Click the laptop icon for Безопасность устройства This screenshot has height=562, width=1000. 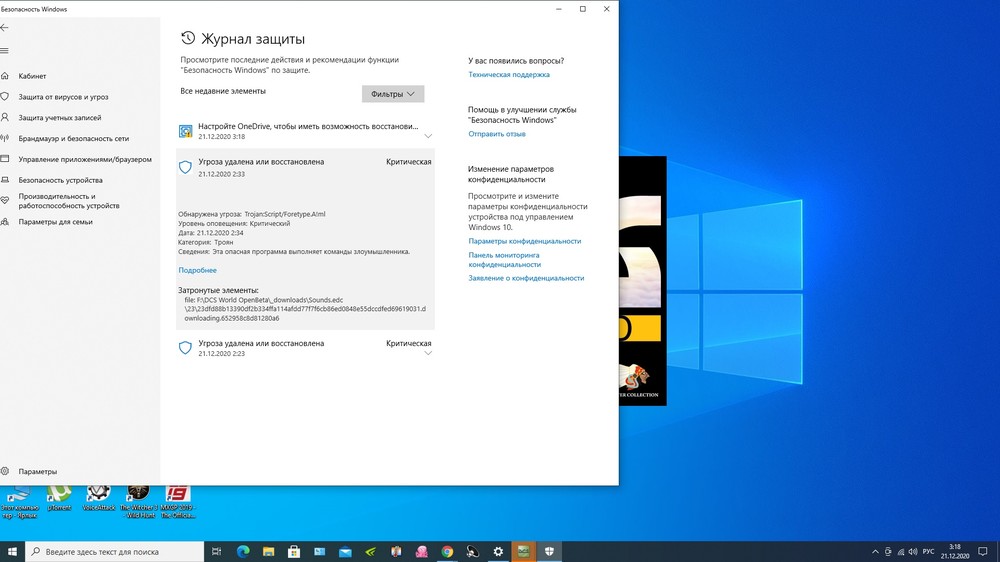click(x=4, y=180)
